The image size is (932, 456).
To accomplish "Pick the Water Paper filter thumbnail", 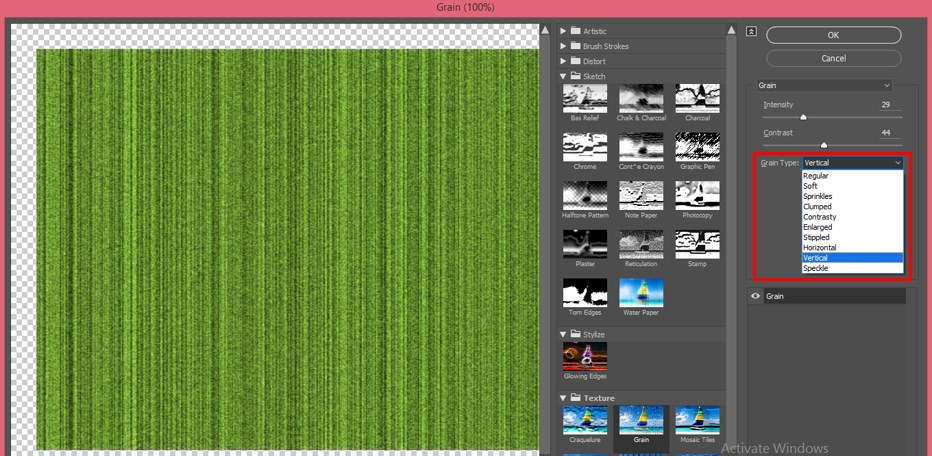I will point(641,293).
